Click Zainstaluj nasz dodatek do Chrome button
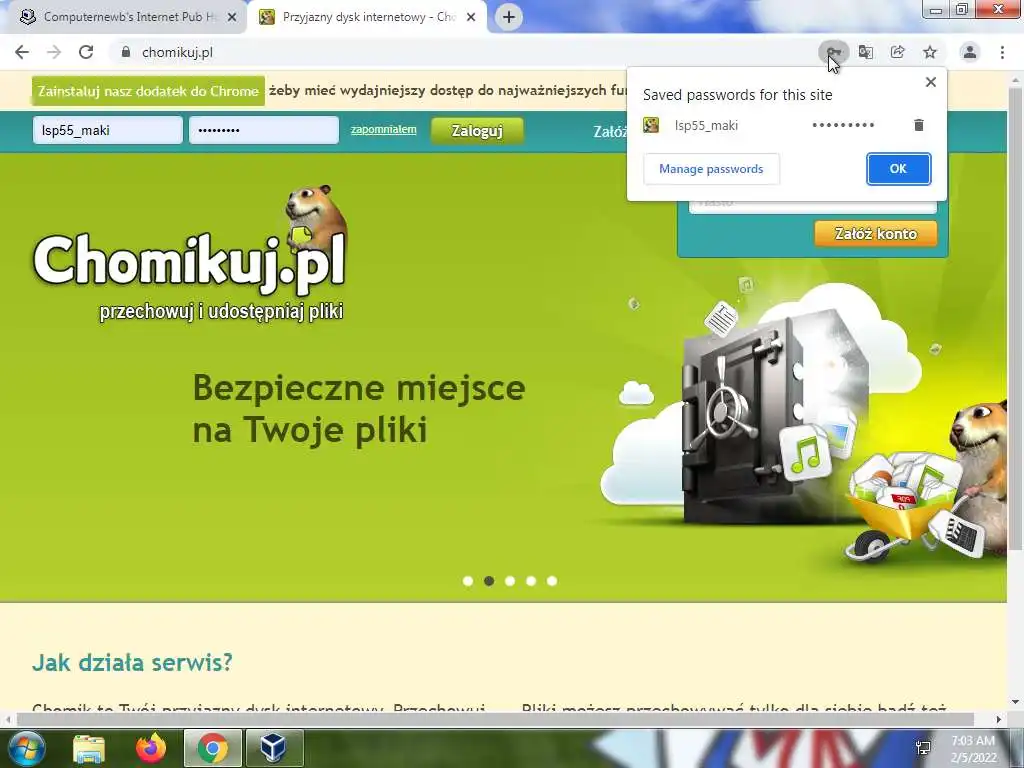This screenshot has width=1024, height=768. [x=148, y=91]
